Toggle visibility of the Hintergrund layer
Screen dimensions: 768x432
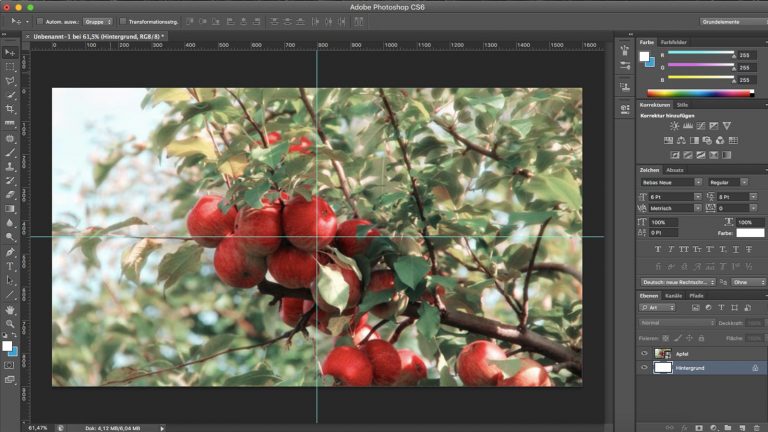(644, 368)
